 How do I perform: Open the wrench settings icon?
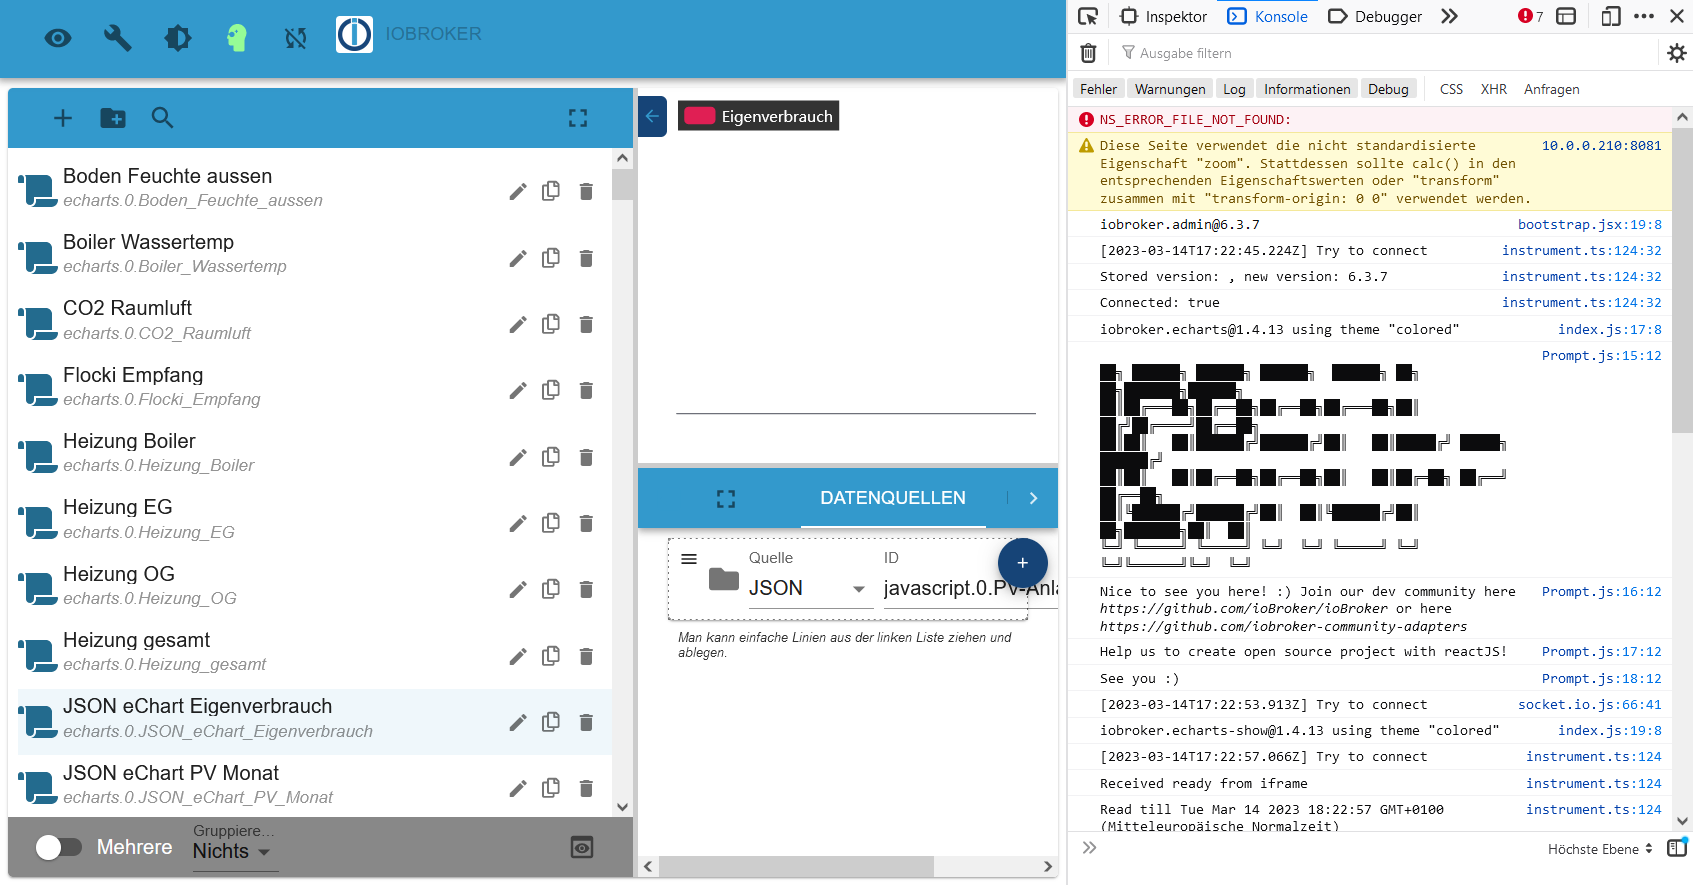[x=118, y=38]
